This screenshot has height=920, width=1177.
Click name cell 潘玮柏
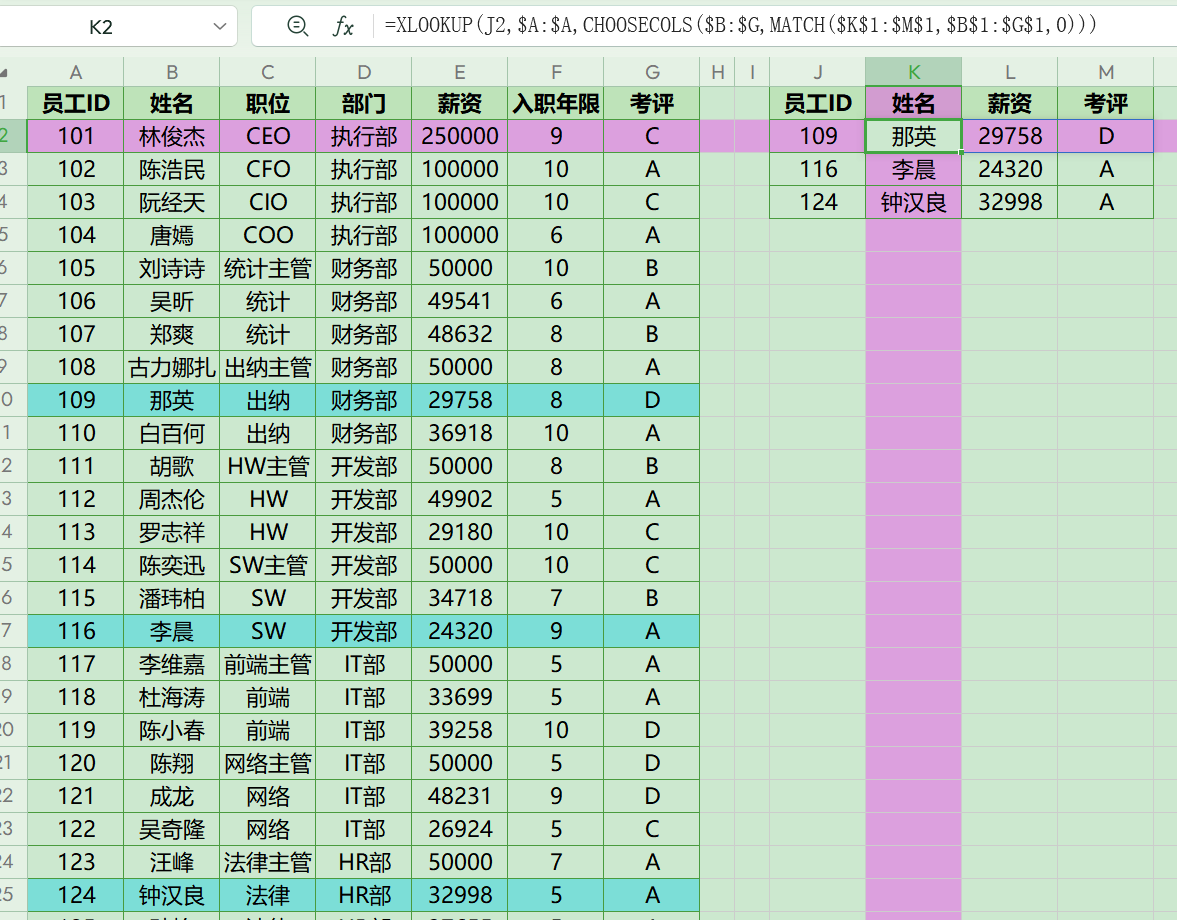coord(172,598)
